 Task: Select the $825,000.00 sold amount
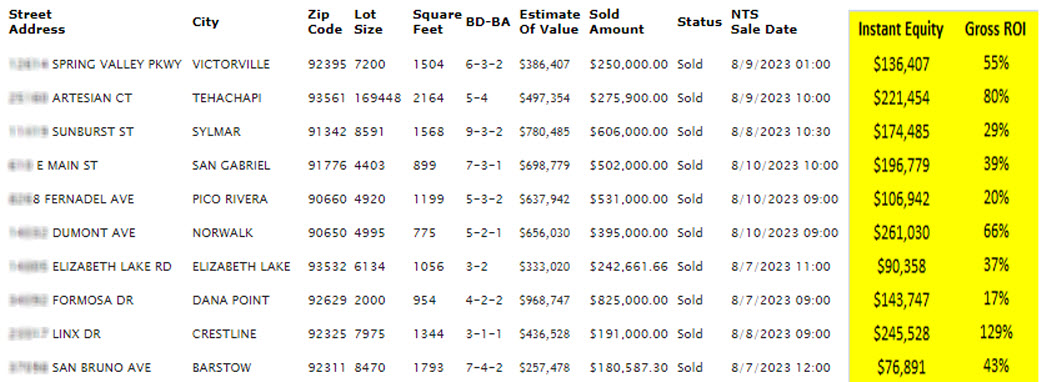coord(629,300)
